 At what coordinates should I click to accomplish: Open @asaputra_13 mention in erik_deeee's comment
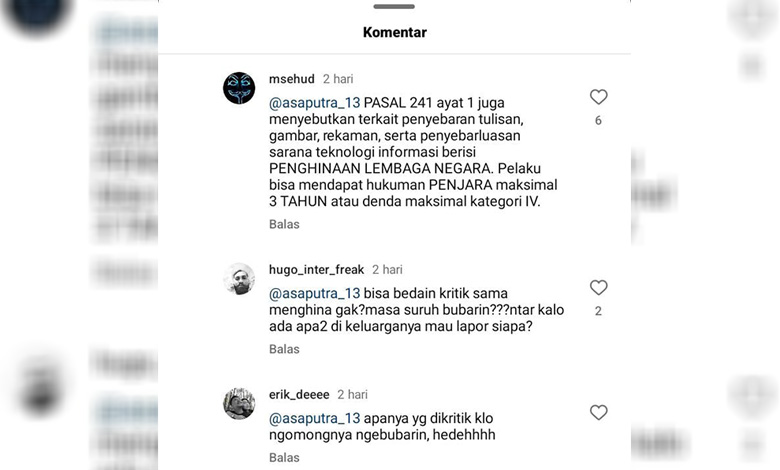(314, 419)
